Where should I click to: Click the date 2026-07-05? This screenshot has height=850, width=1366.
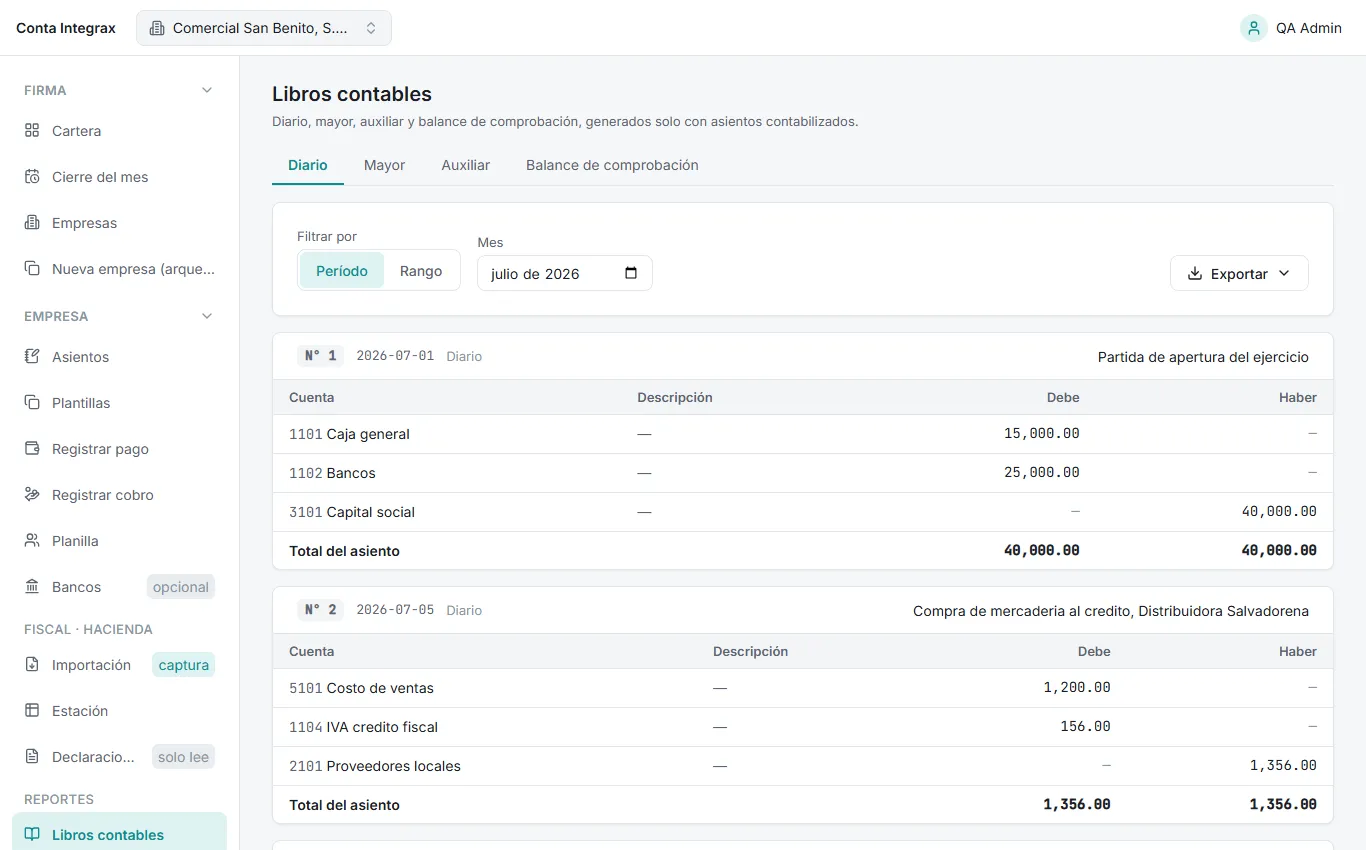(x=395, y=610)
